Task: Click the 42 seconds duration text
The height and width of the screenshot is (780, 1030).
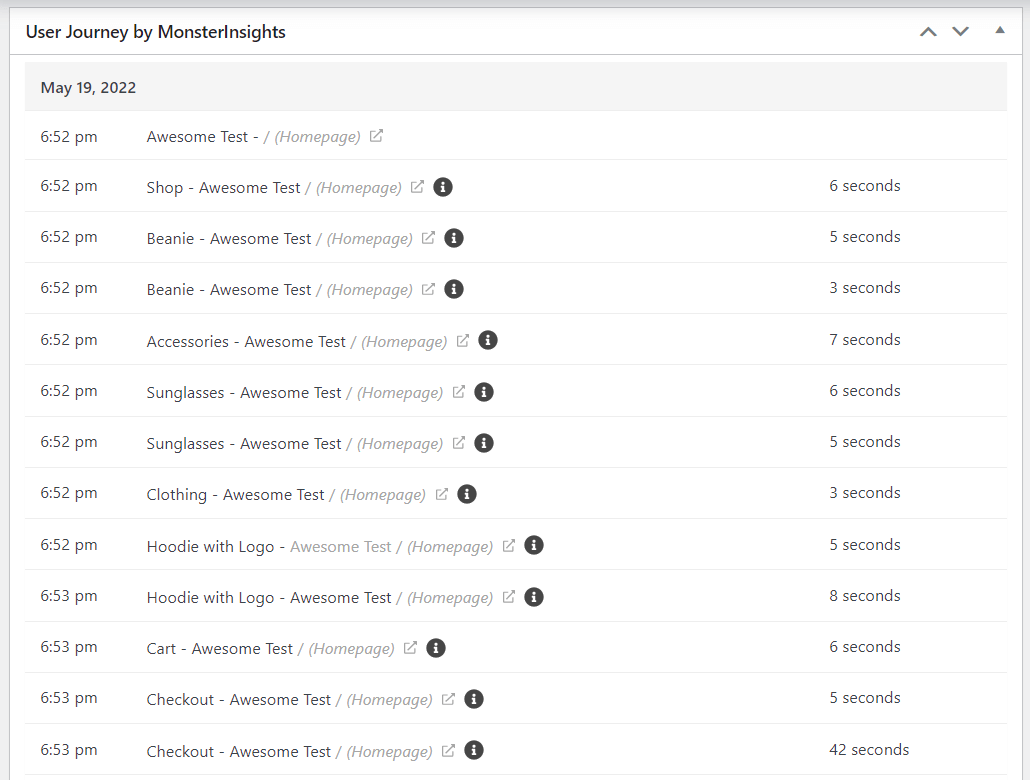Action: click(x=868, y=749)
